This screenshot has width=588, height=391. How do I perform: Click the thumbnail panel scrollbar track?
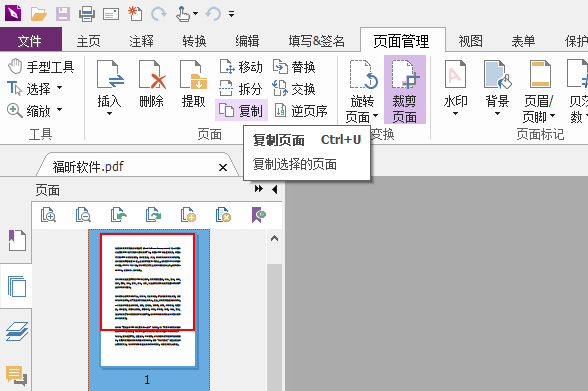274,327
